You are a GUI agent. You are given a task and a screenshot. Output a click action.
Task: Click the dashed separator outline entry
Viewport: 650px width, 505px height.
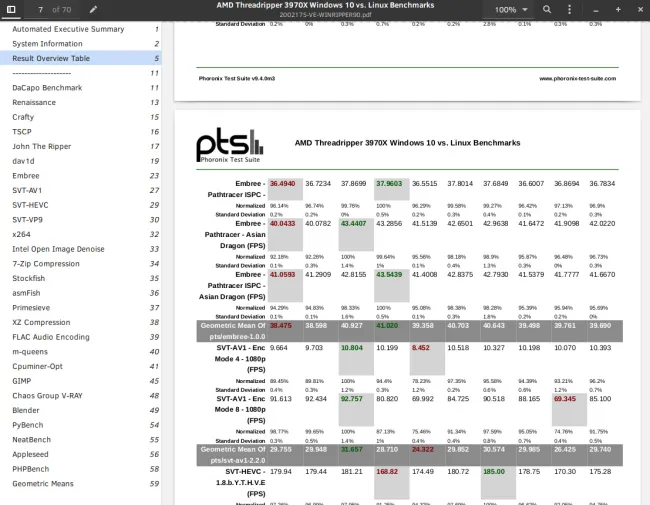(x=80, y=73)
